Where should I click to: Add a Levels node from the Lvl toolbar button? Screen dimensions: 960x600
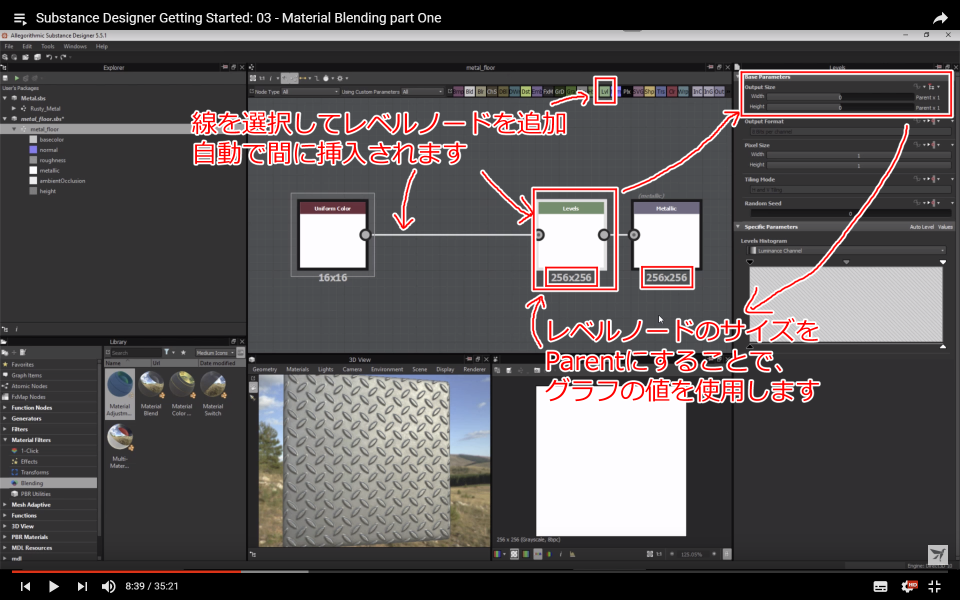click(605, 91)
